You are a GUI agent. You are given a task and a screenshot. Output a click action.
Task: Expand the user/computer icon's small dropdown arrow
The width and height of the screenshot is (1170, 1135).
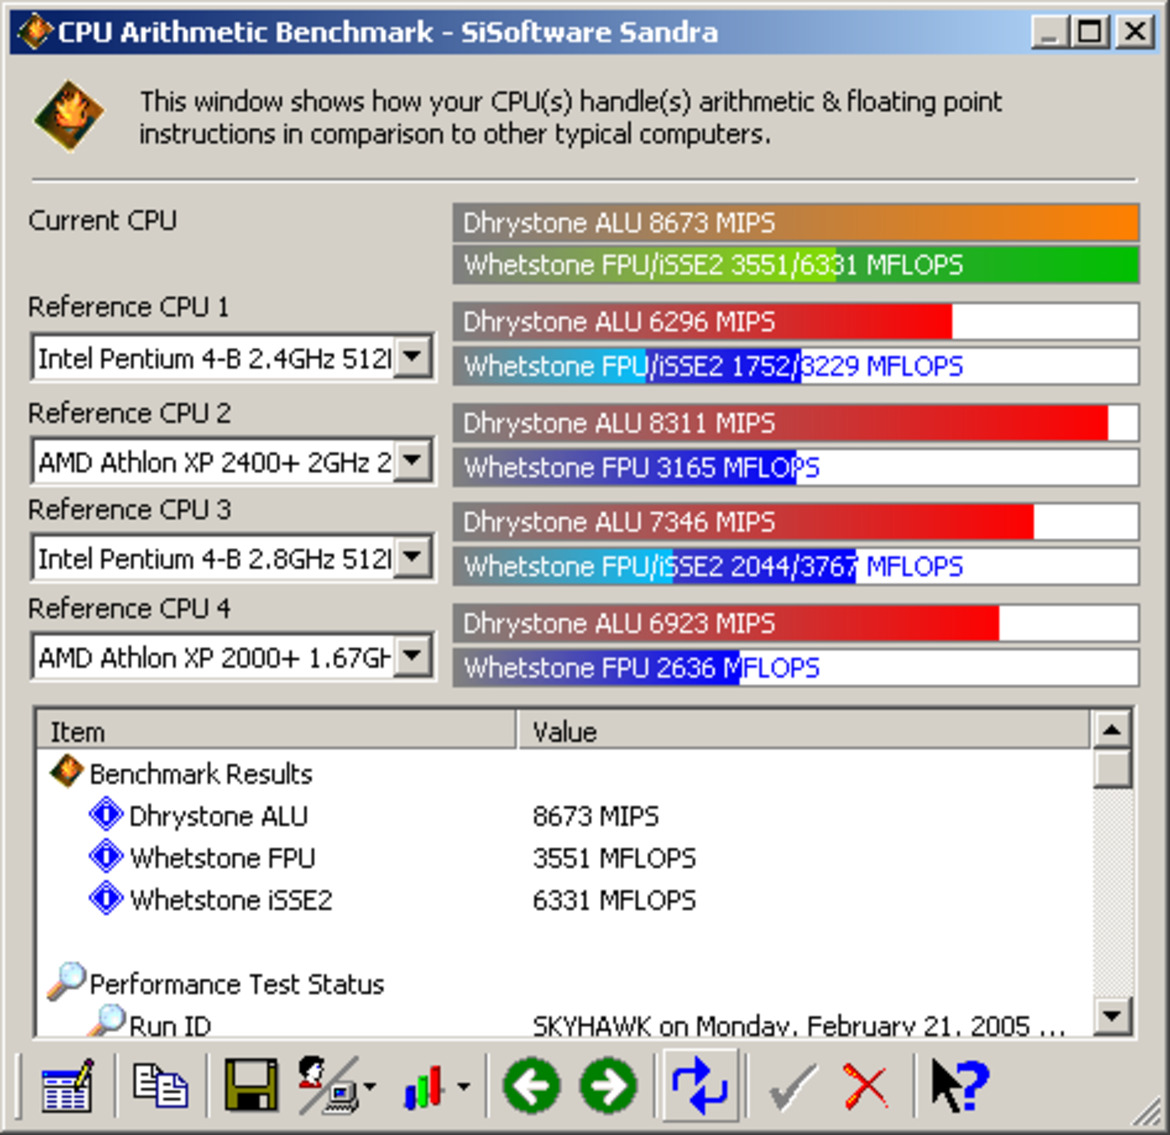[x=370, y=1087]
